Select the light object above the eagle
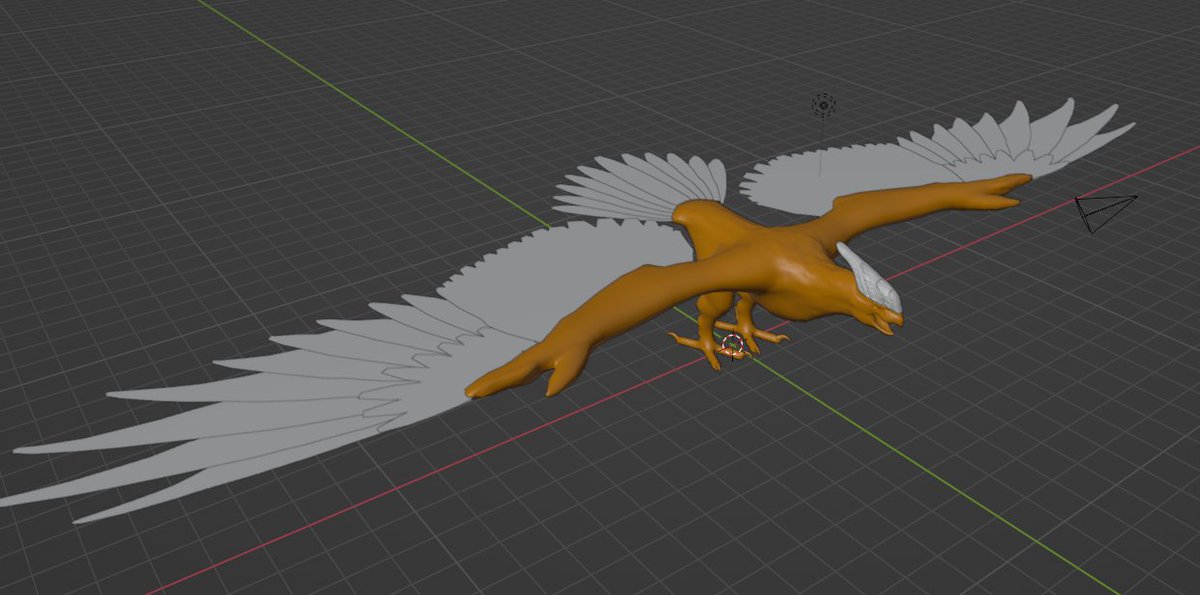This screenshot has height=595, width=1200. [823, 104]
